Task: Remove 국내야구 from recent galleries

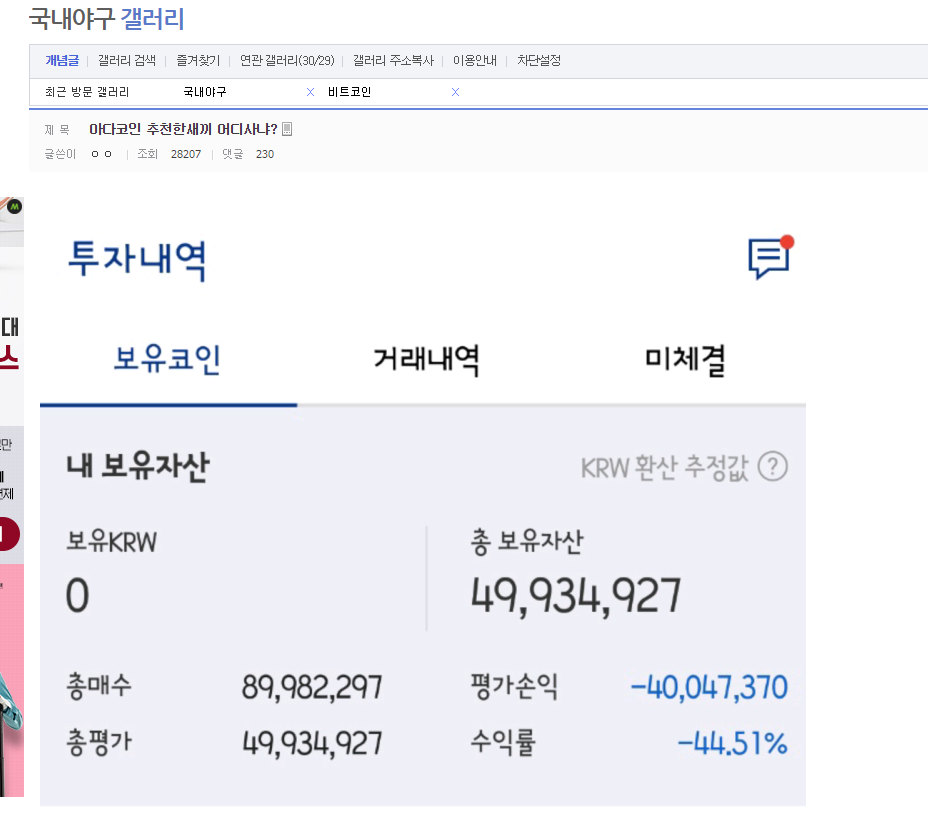Action: click(310, 92)
